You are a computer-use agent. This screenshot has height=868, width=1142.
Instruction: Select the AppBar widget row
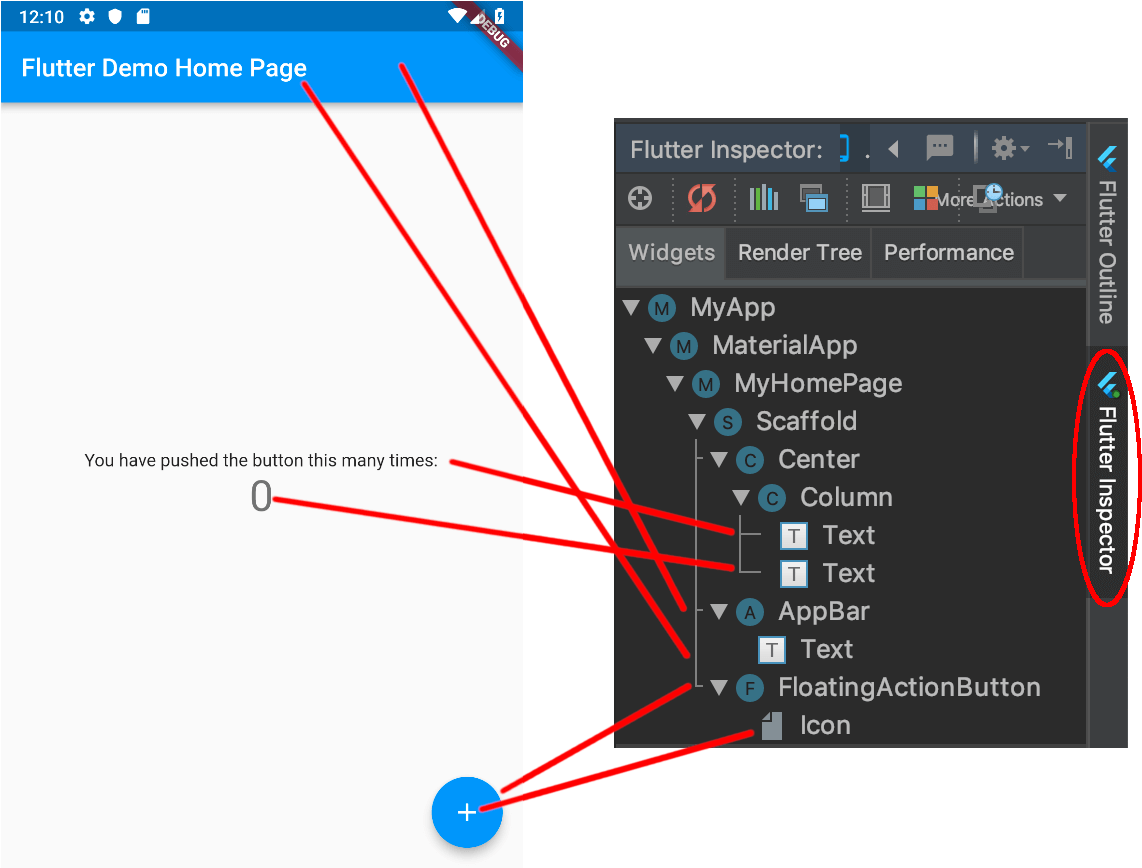[851, 612]
